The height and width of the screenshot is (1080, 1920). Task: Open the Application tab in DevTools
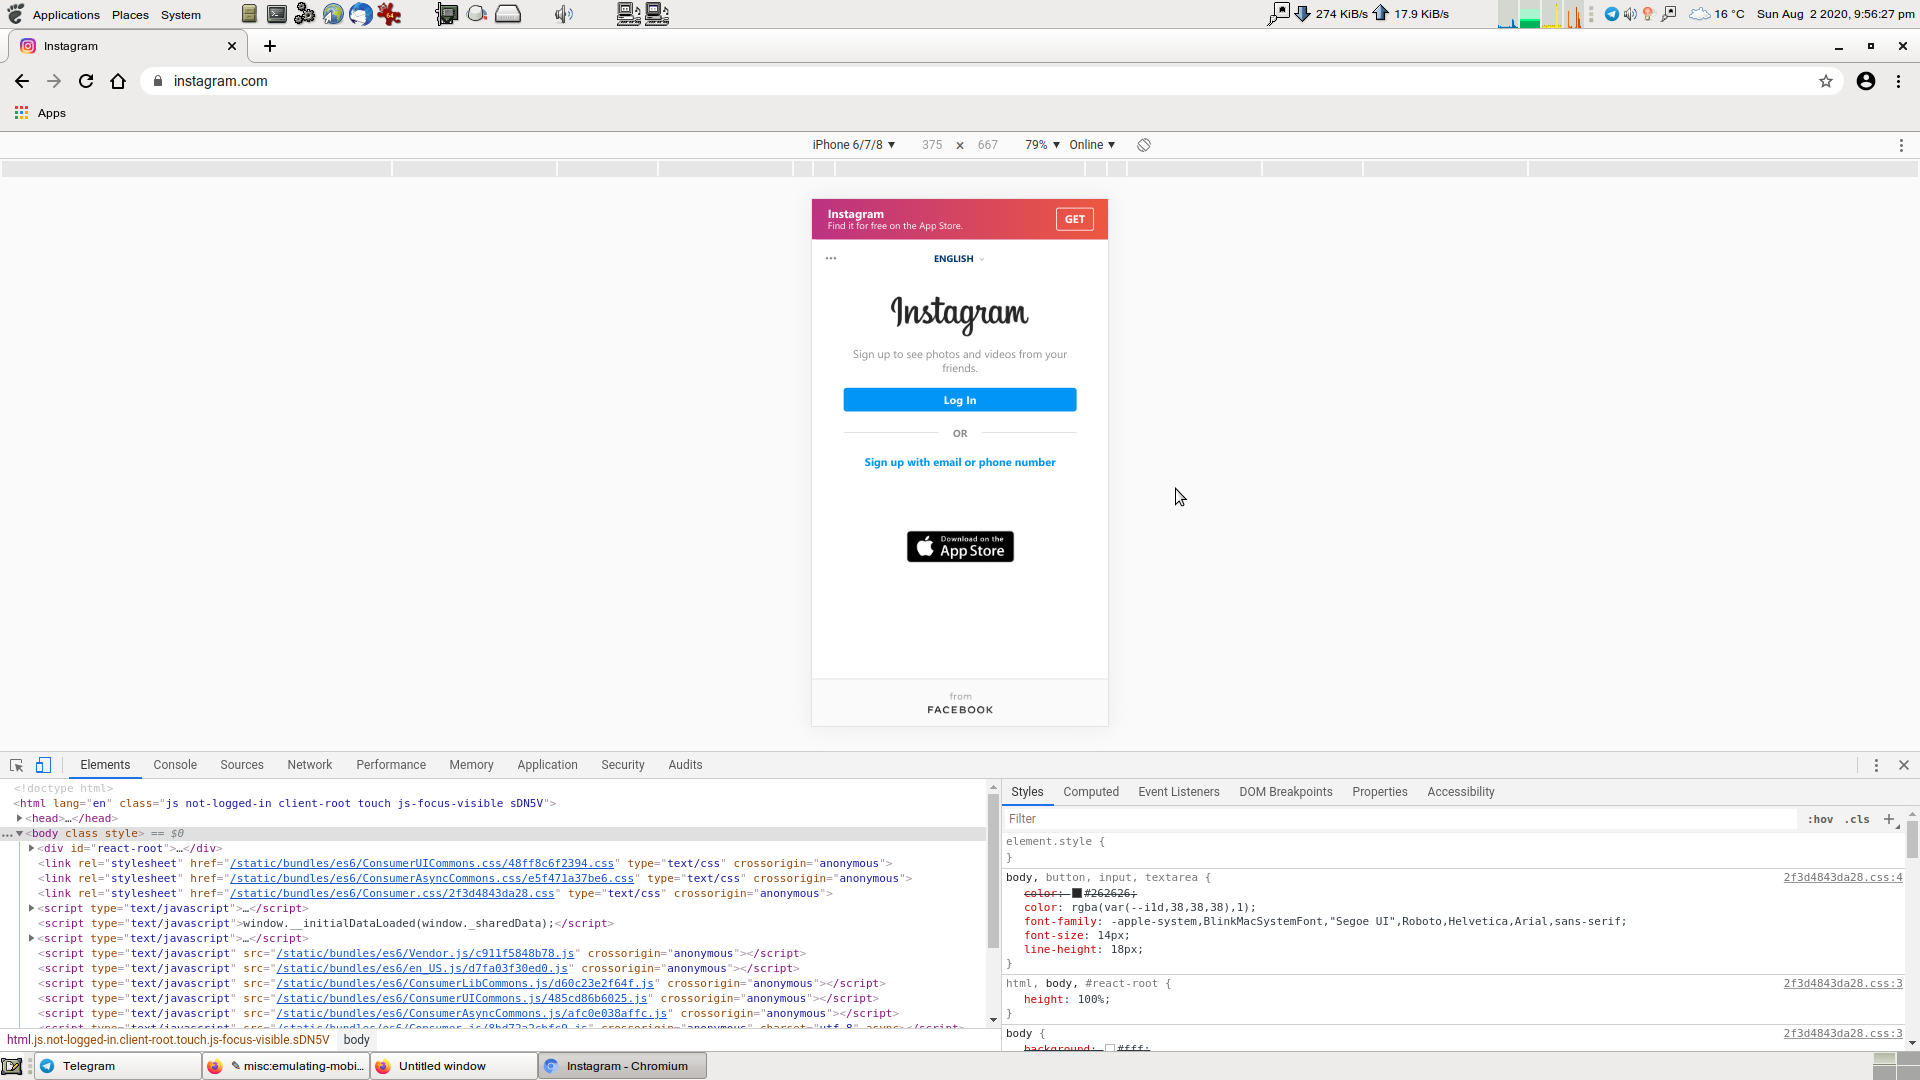547,765
